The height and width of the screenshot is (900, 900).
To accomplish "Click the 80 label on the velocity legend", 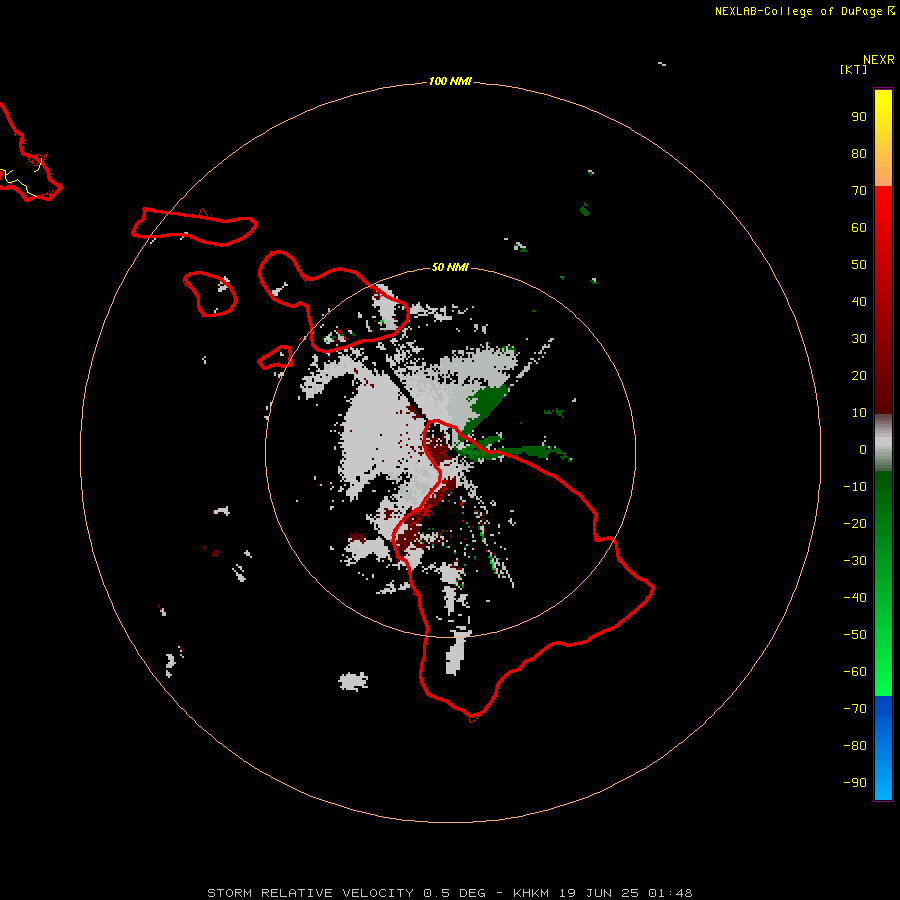I will click(x=859, y=154).
